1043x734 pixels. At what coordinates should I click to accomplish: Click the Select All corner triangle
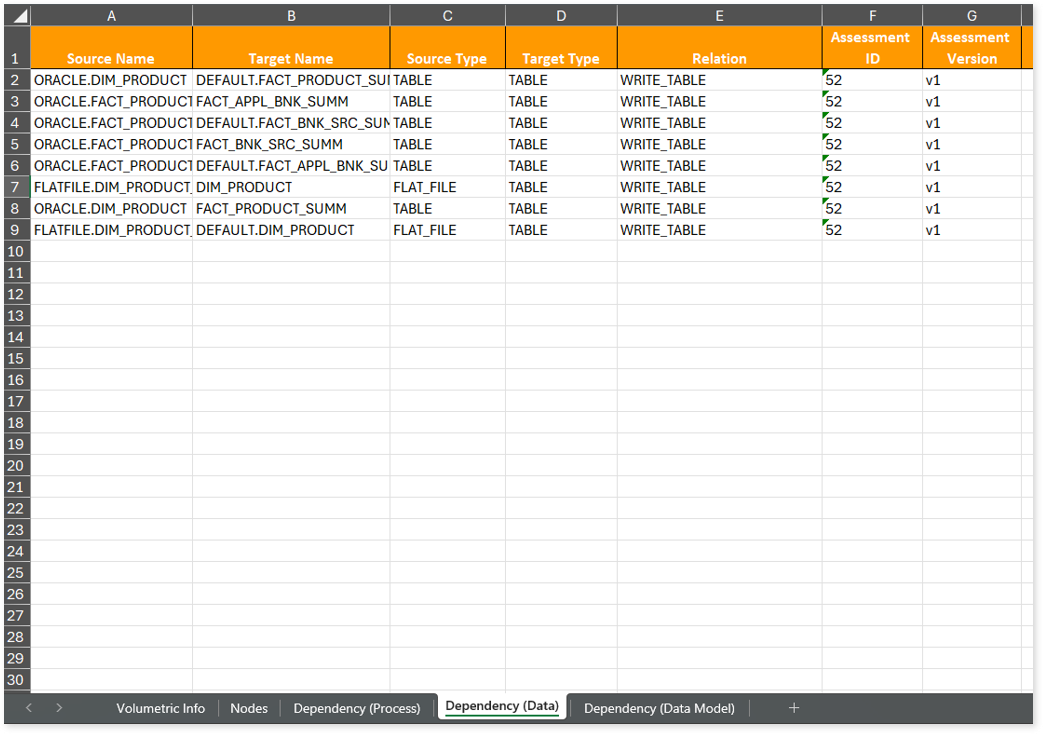coord(20,16)
